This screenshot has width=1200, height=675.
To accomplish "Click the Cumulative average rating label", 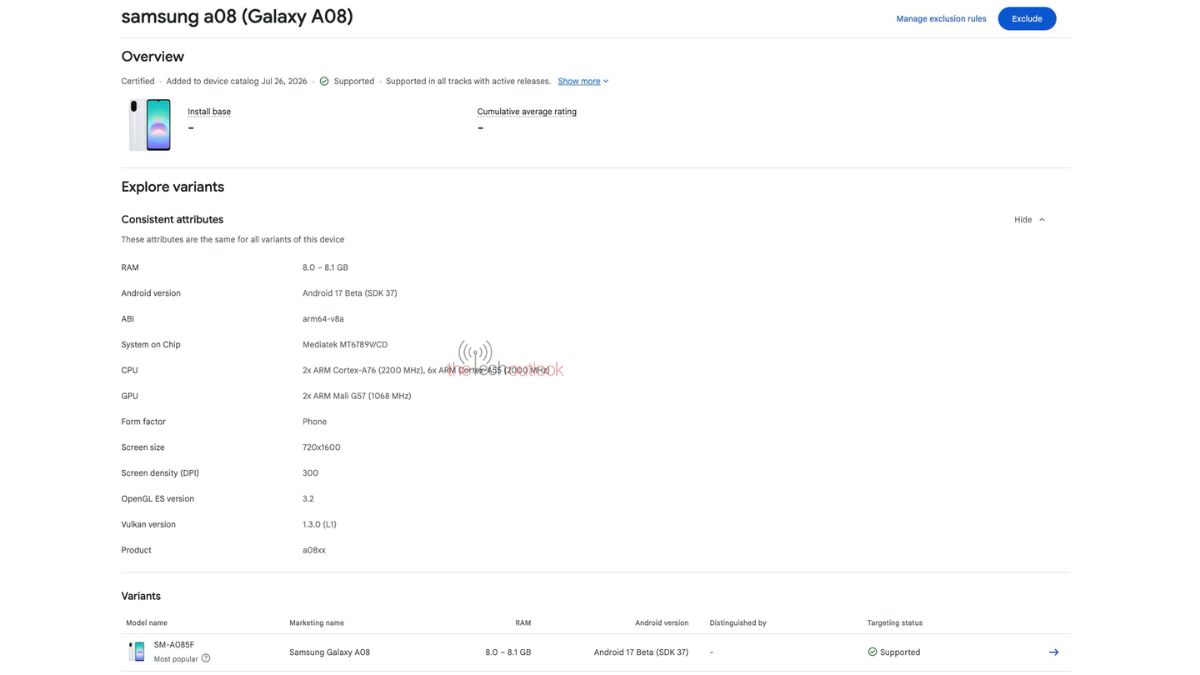I will [527, 112].
